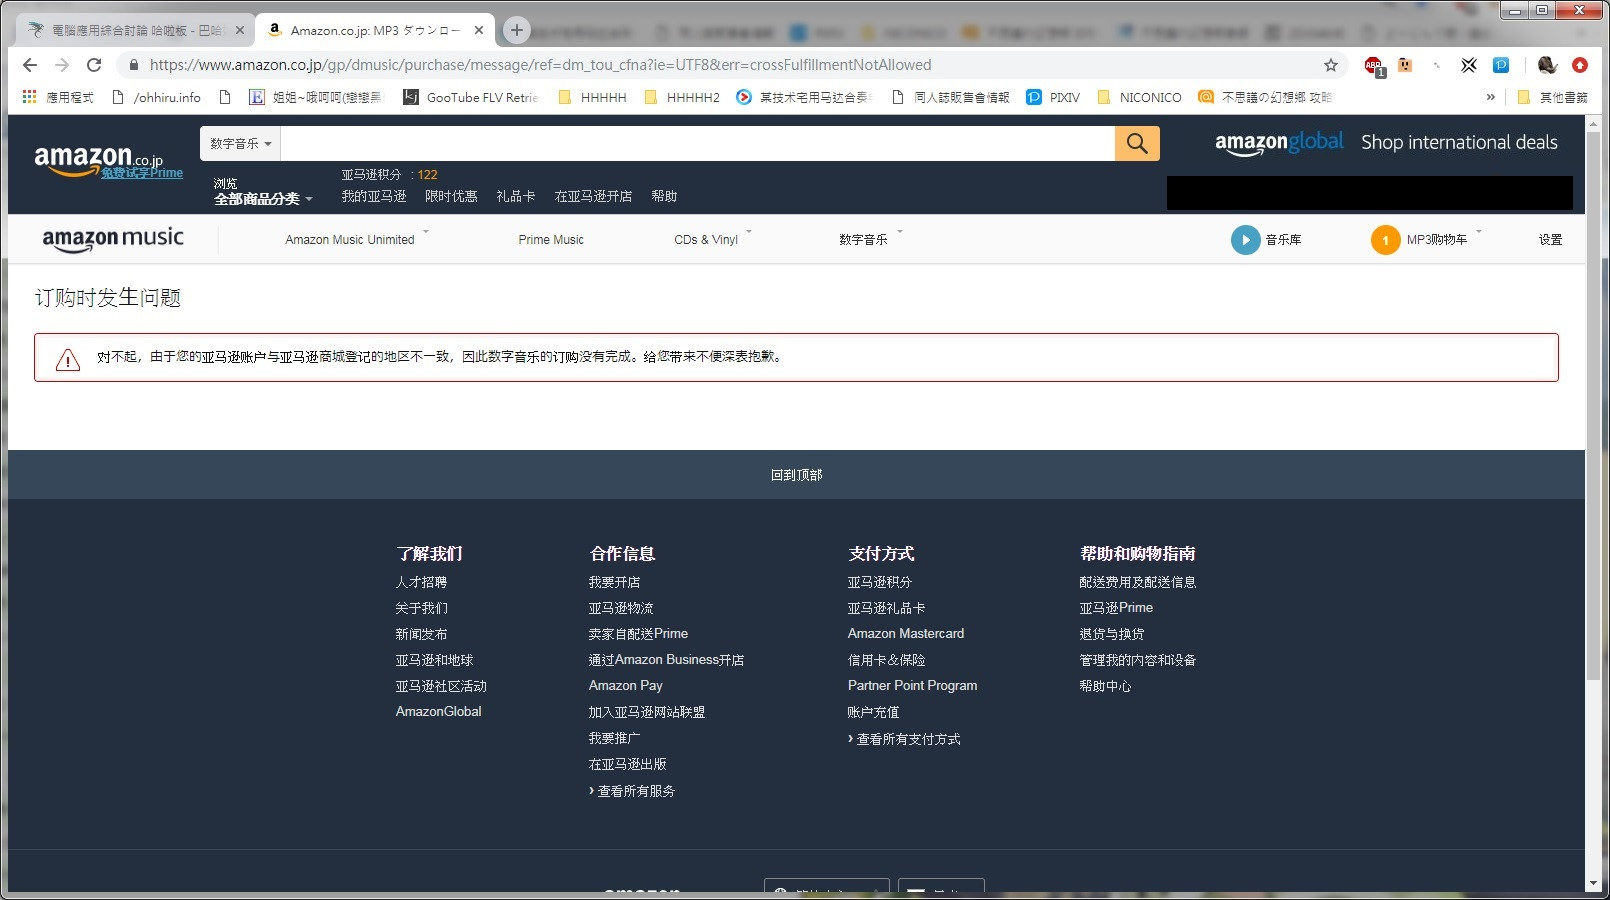
Task: Click the red update arrow icon
Action: [x=1580, y=65]
